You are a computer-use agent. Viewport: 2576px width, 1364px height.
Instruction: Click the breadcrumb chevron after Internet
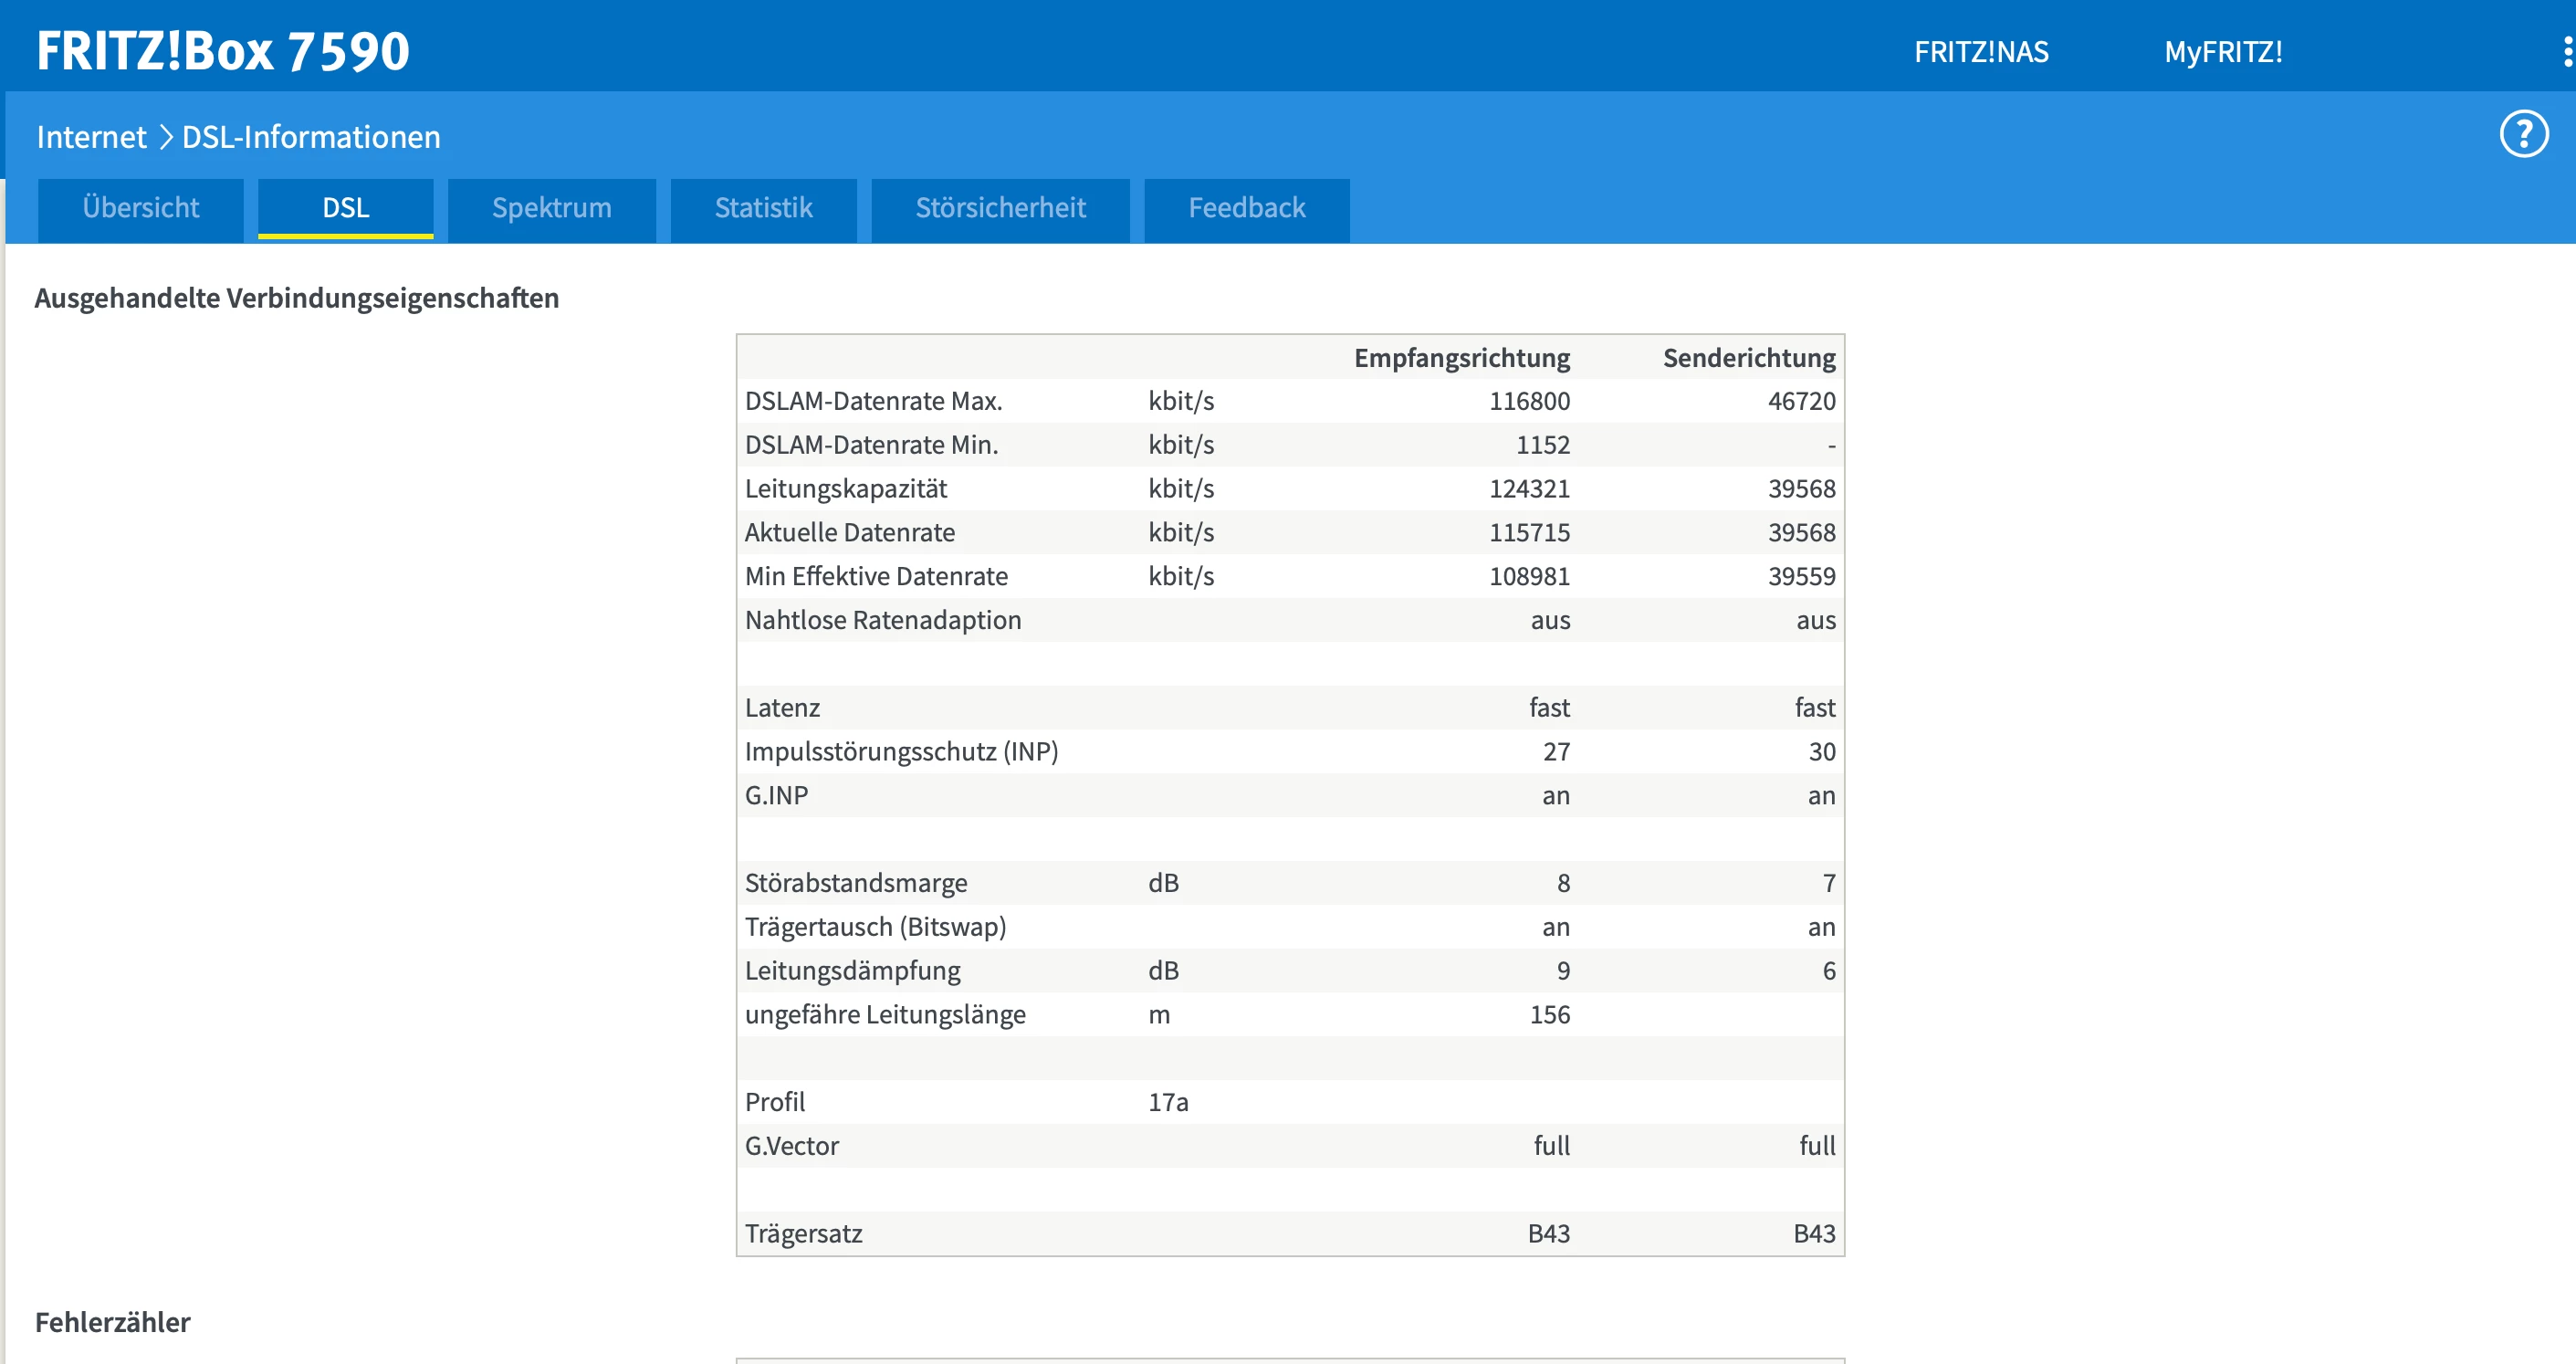pyautogui.click(x=165, y=137)
